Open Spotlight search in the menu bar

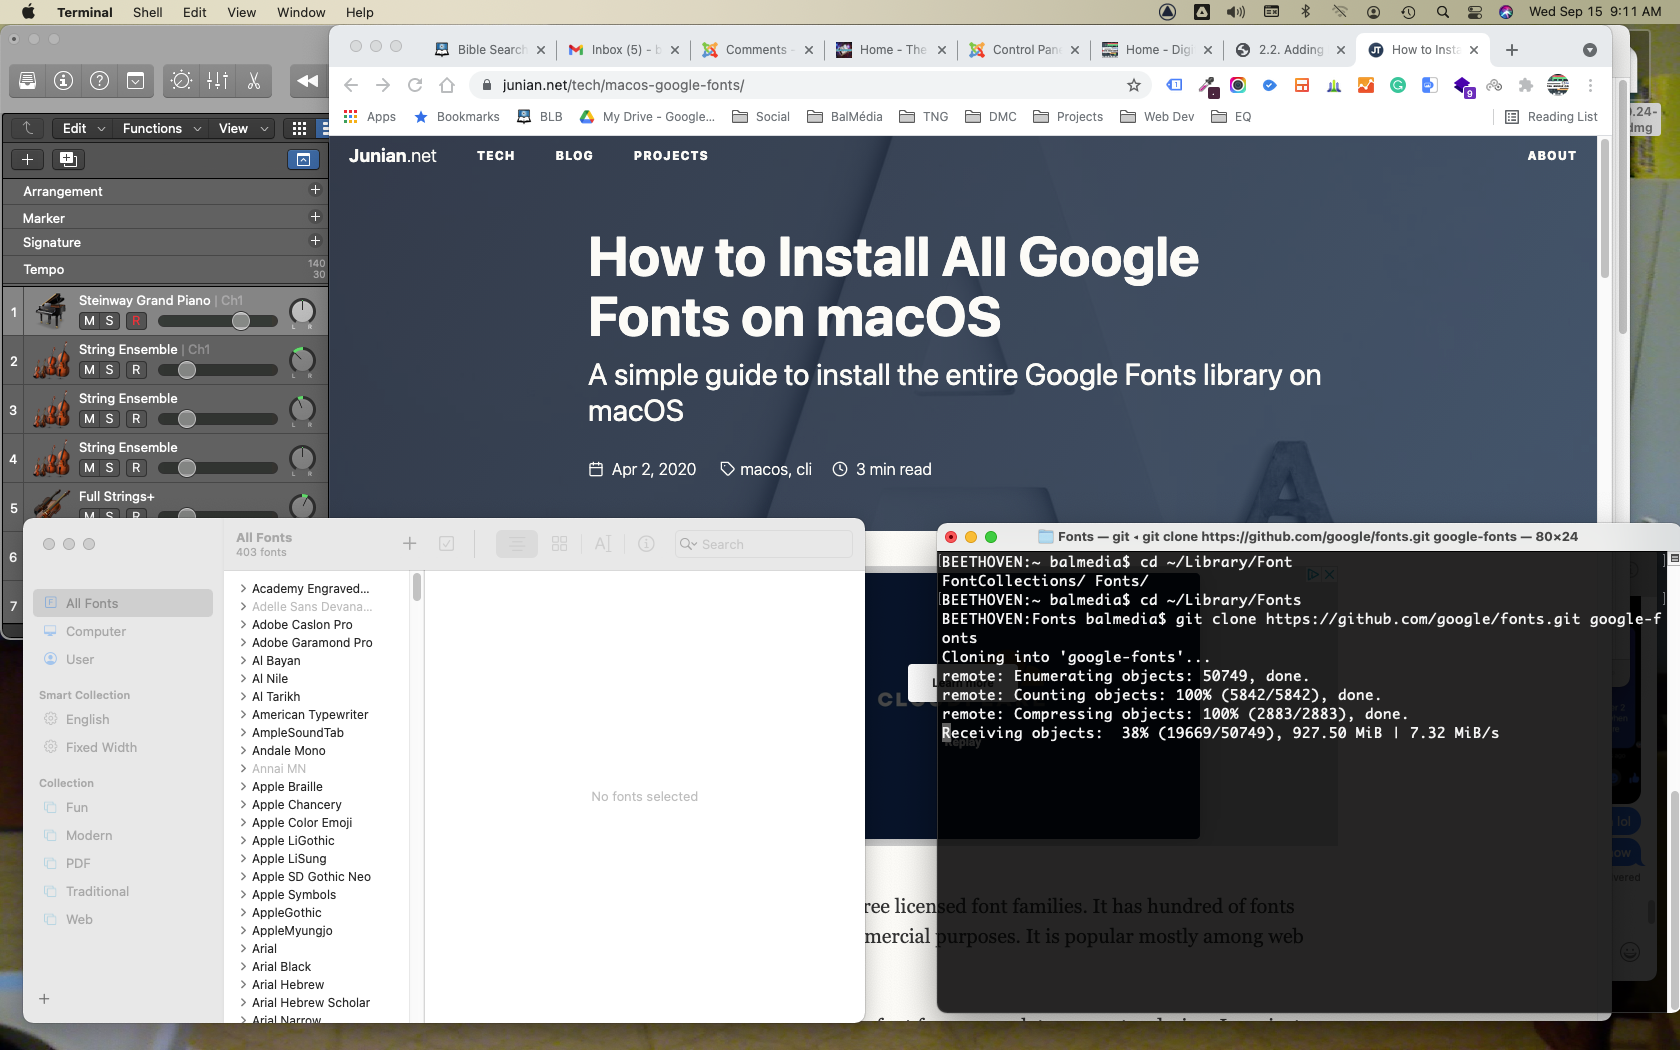(x=1442, y=12)
